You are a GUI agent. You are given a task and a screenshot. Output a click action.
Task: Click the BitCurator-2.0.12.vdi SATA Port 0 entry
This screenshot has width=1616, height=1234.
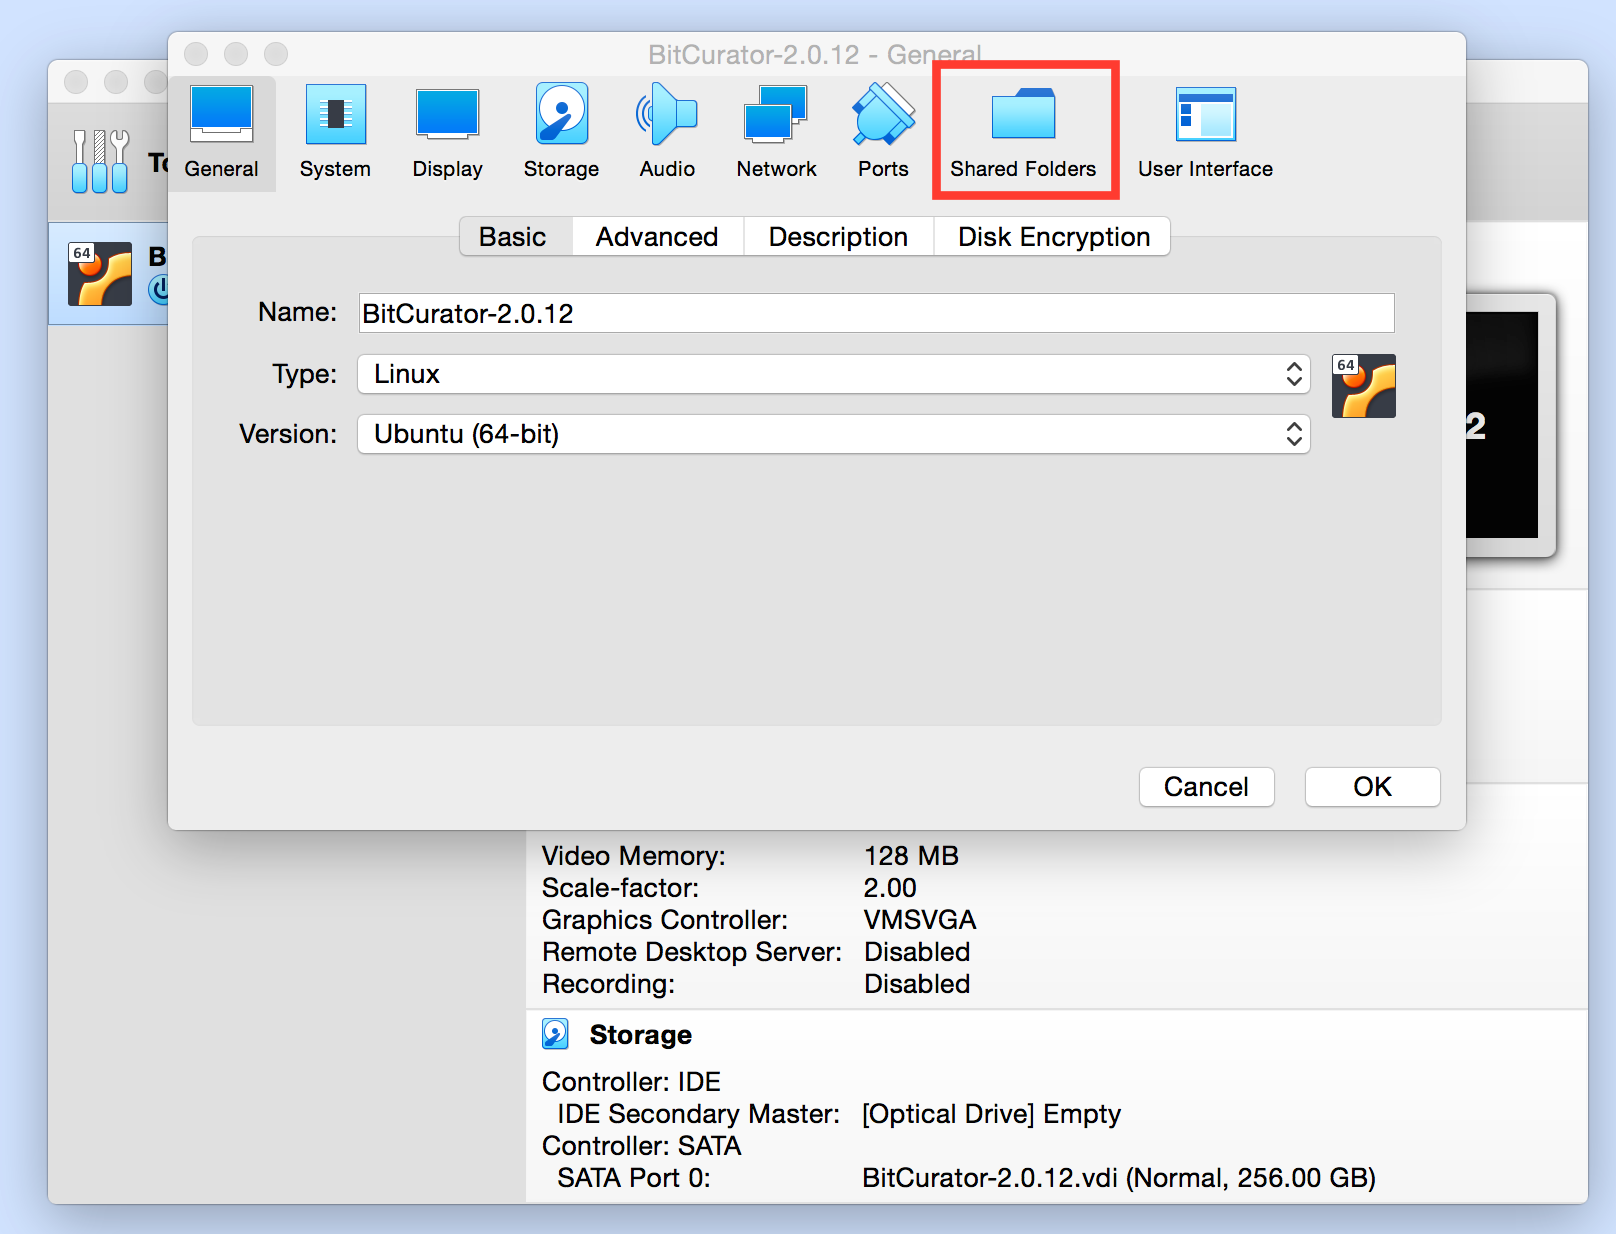(x=1118, y=1178)
